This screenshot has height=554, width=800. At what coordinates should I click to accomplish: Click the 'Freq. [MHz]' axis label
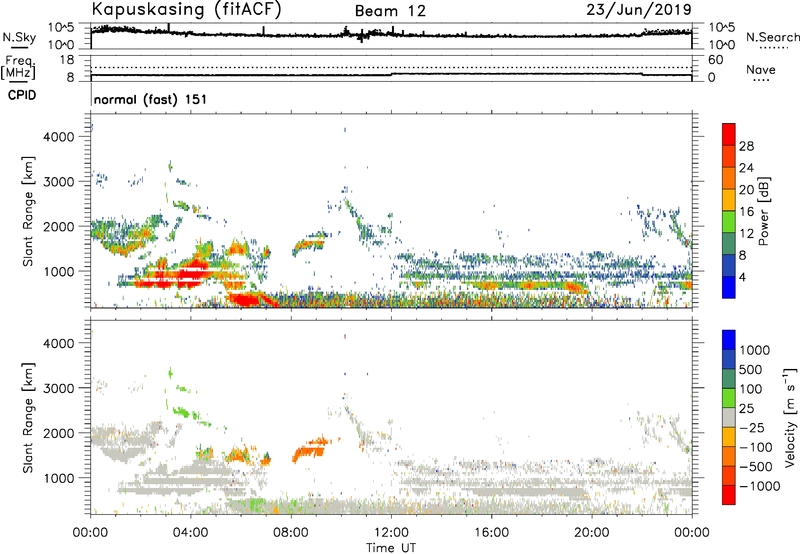18,67
